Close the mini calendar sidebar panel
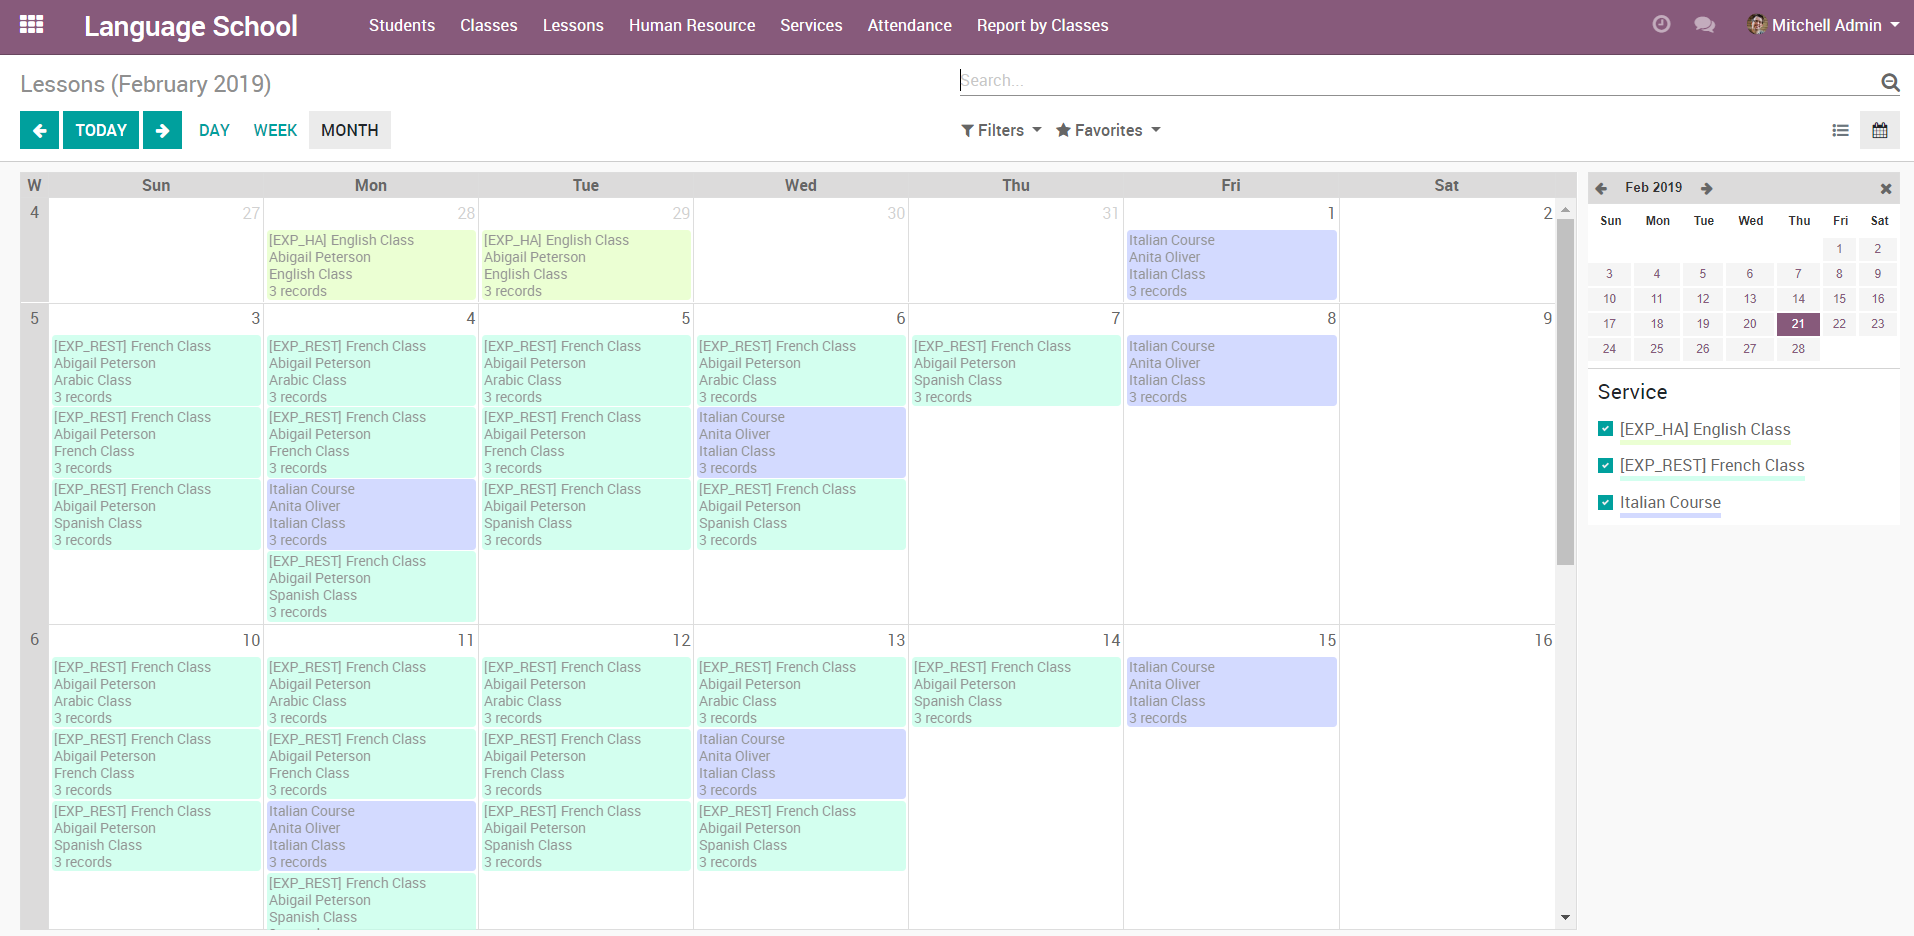 point(1885,188)
